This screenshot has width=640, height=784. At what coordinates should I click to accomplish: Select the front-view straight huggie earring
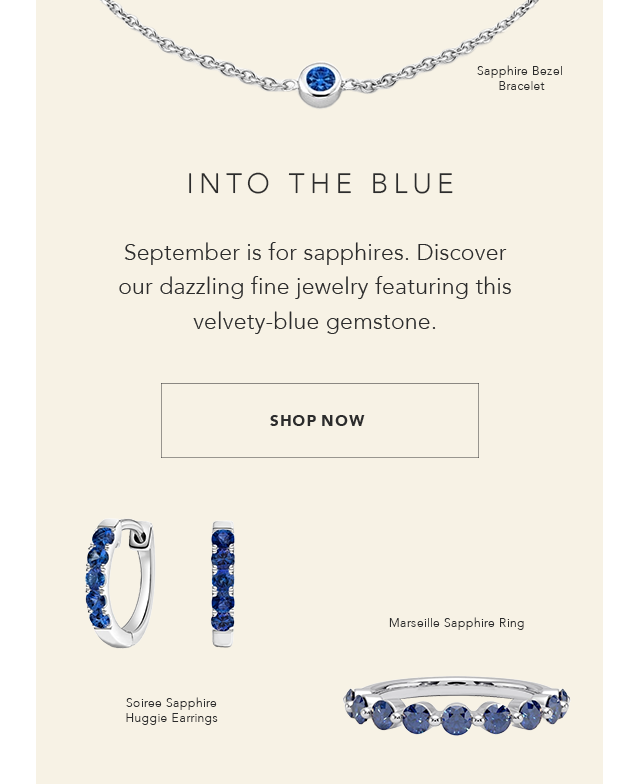click(222, 584)
